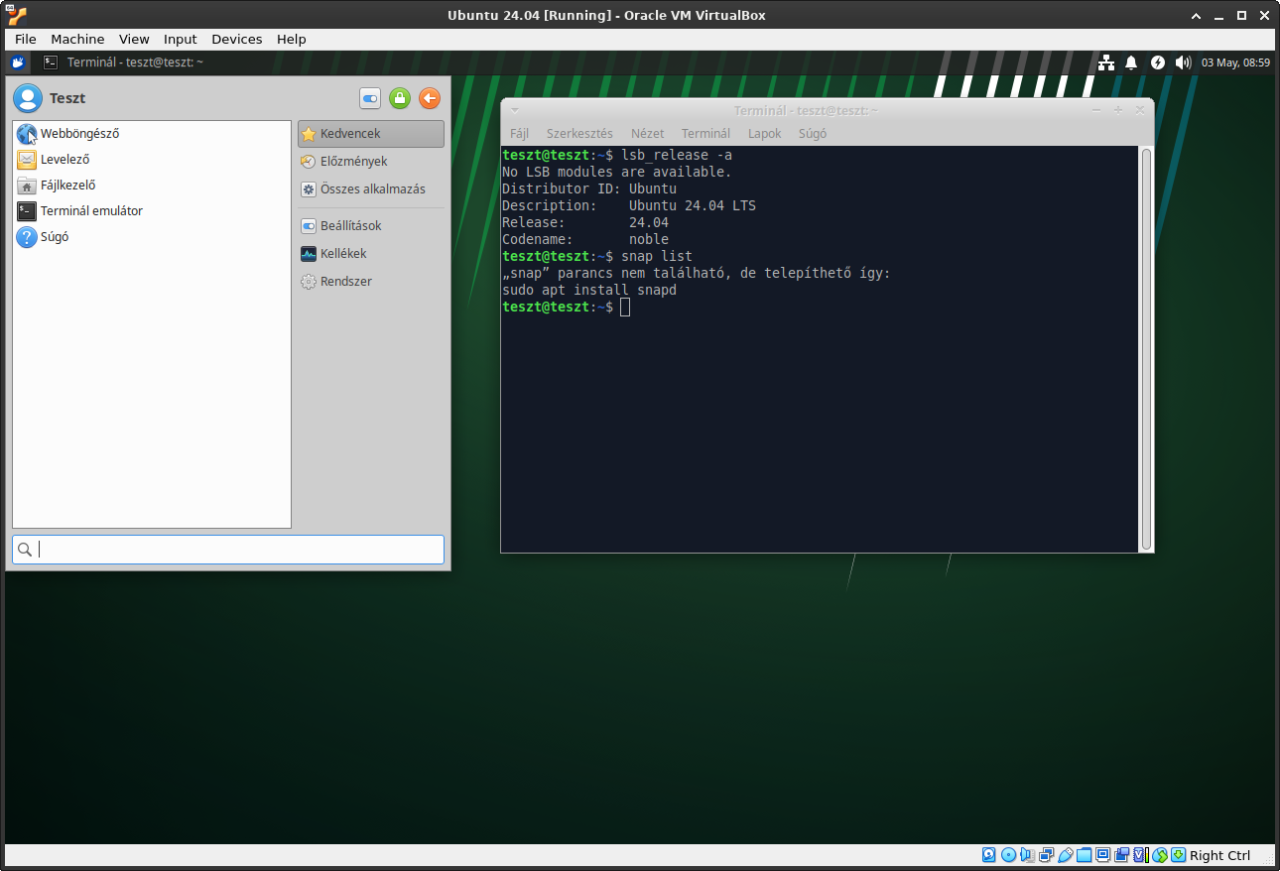Click the recording status icon
The width and height of the screenshot is (1280, 871).
1122,855
